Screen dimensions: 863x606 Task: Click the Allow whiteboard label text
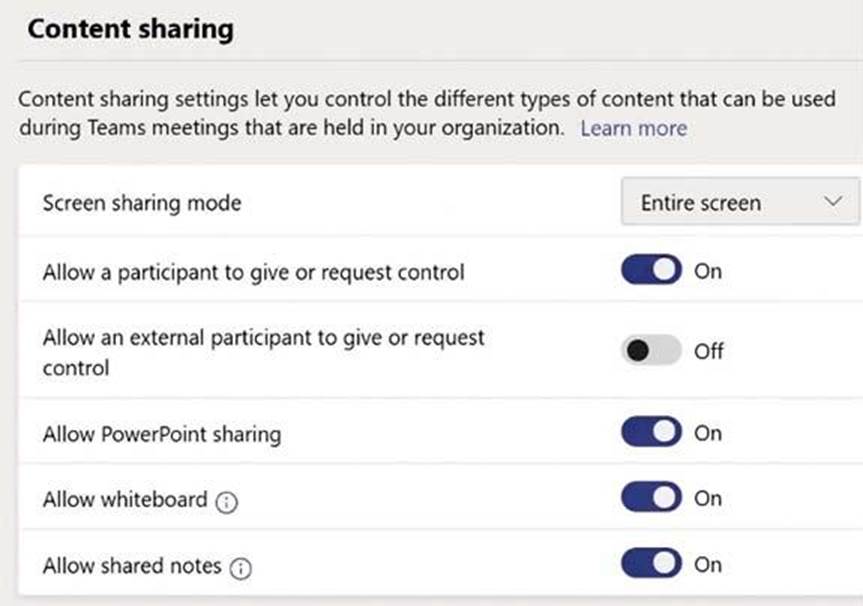(x=125, y=500)
